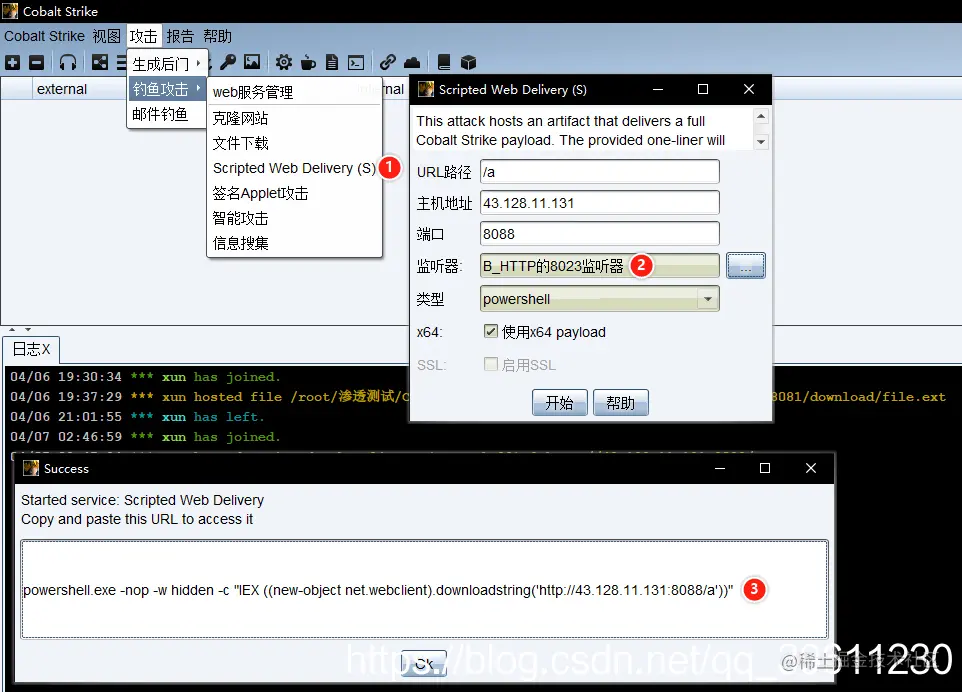Collapse the pane with split-pane arrow
This screenshot has width=962, height=692.
(12, 329)
